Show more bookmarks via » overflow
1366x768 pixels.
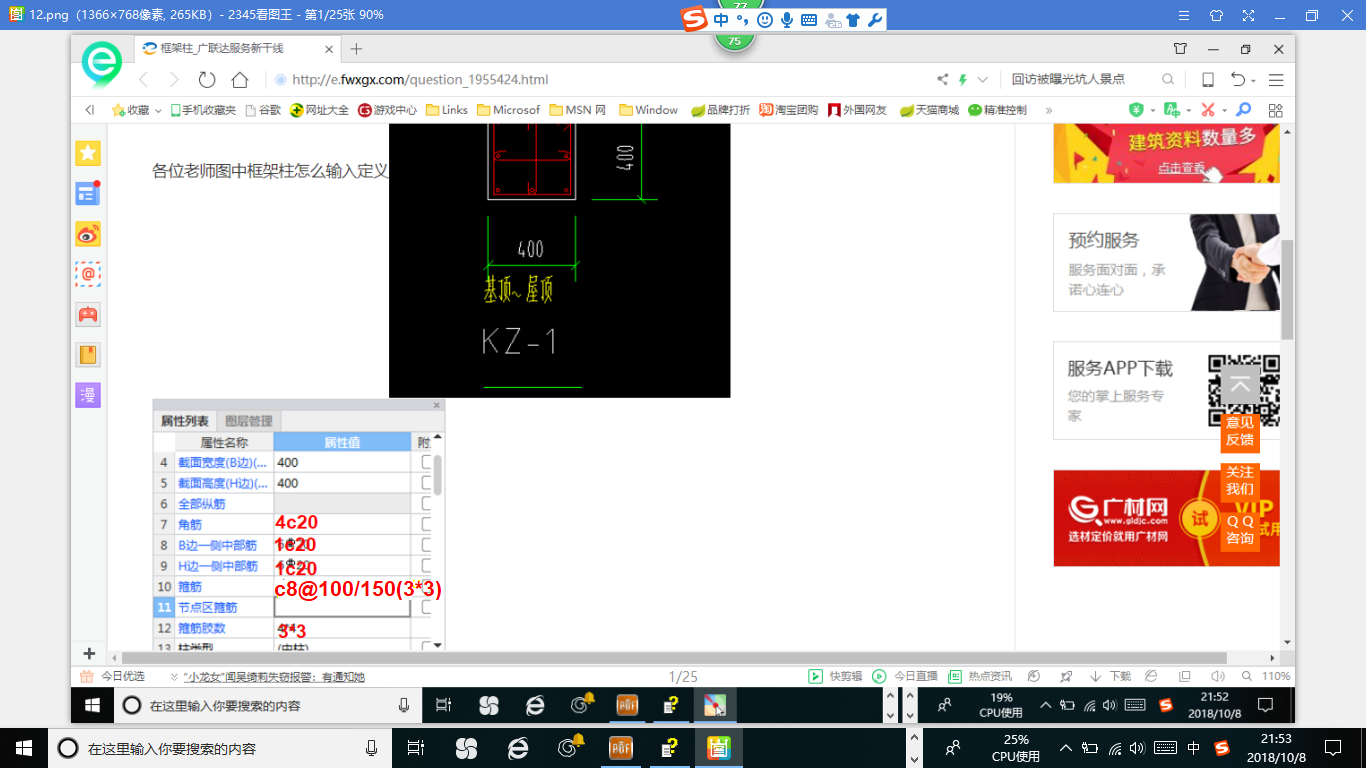pos(1048,110)
